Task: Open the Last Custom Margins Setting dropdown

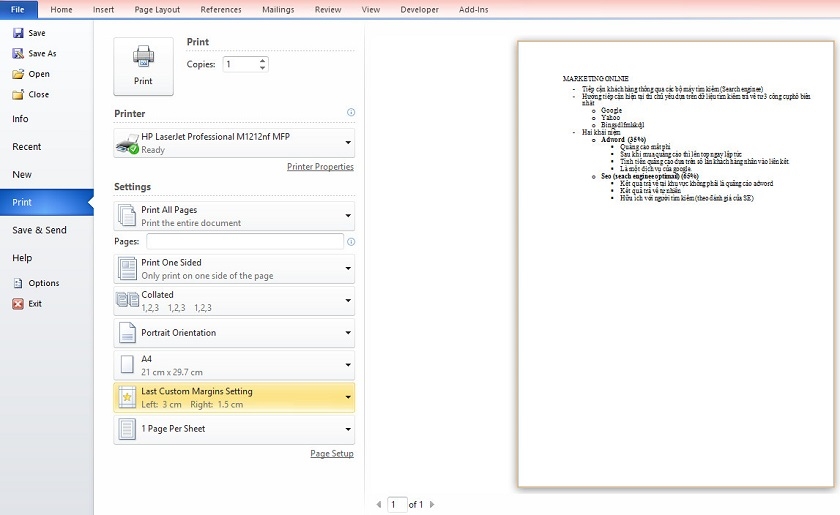Action: (348, 397)
